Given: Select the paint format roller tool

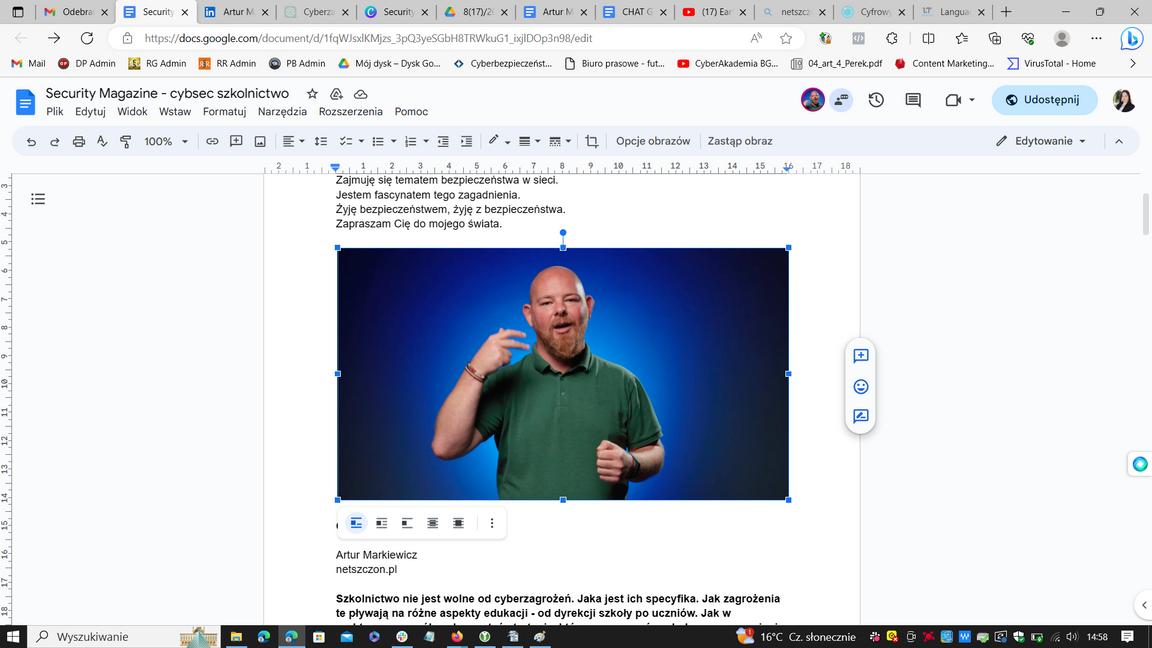Looking at the screenshot, I should [126, 142].
